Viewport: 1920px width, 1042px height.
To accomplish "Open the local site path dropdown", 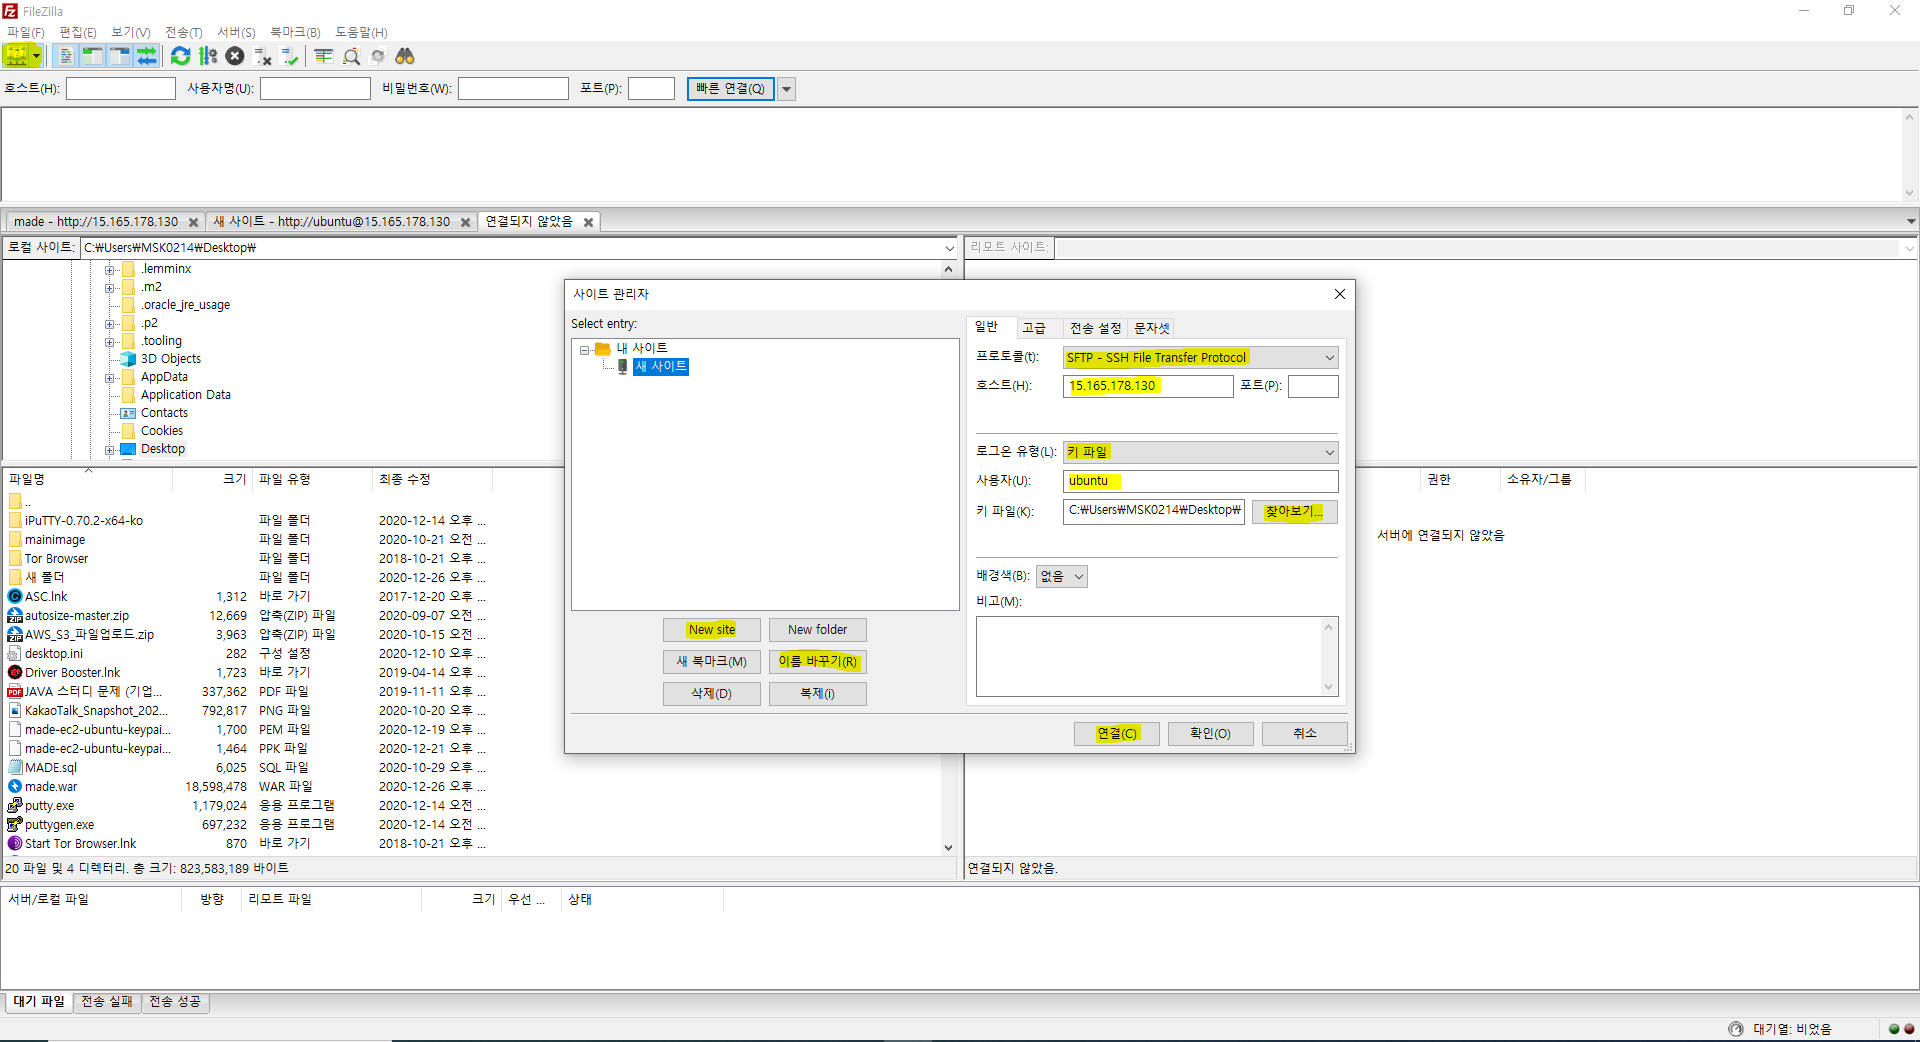I will click(949, 248).
